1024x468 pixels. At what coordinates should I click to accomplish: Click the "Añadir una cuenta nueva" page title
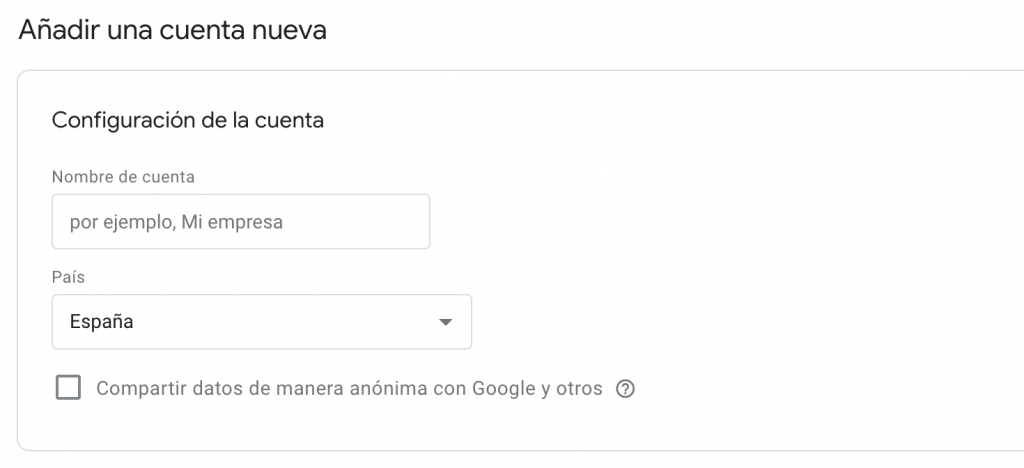[x=172, y=30]
